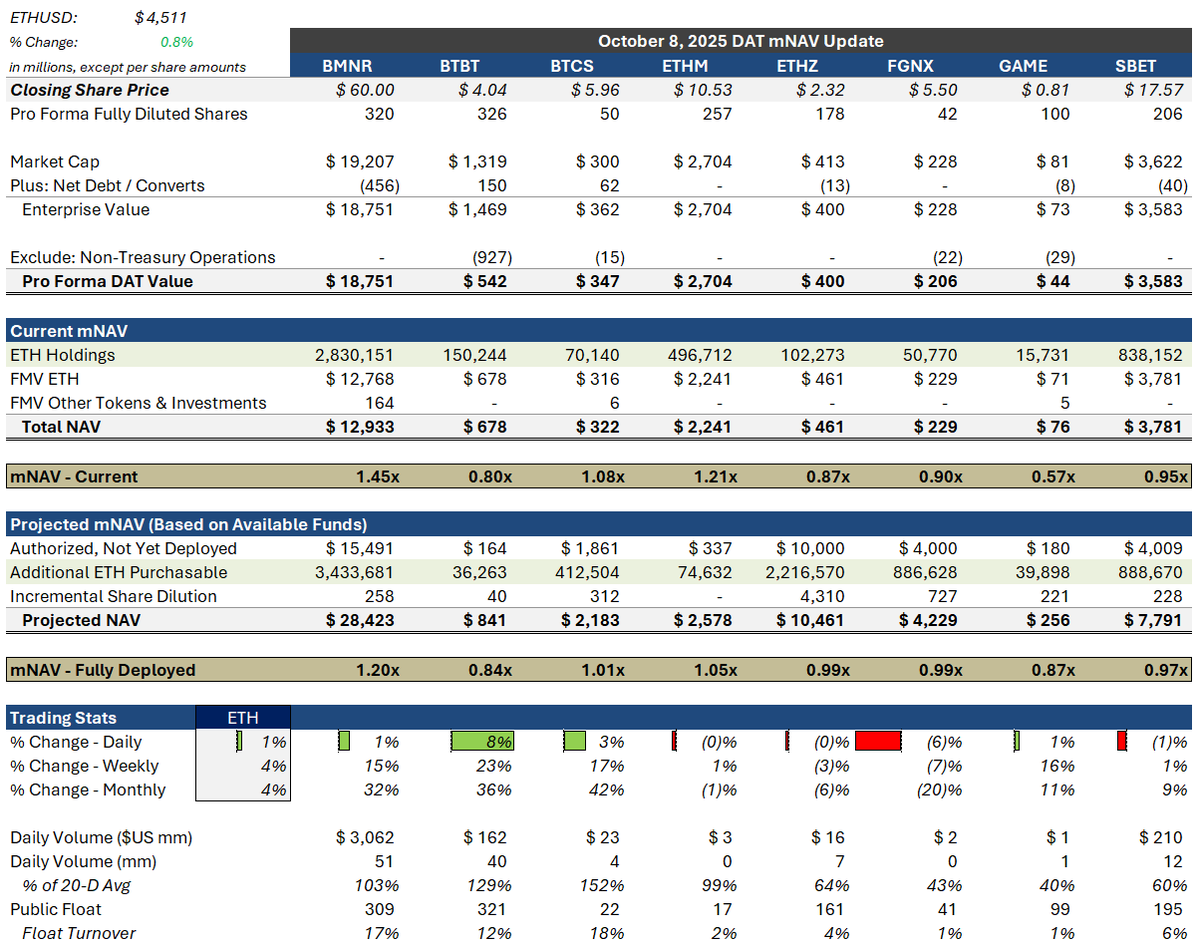Select the green 0.8% change value
Image resolution: width=1200 pixels, height=945 pixels.
(x=176, y=42)
